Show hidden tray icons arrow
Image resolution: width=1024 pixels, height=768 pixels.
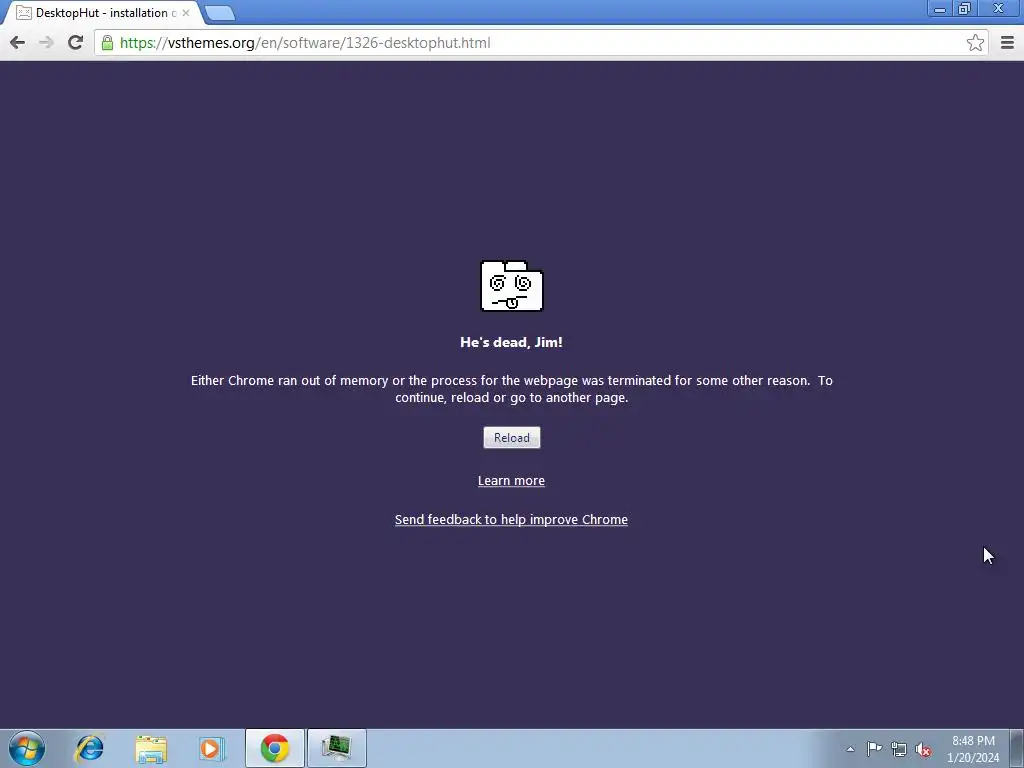click(x=850, y=749)
